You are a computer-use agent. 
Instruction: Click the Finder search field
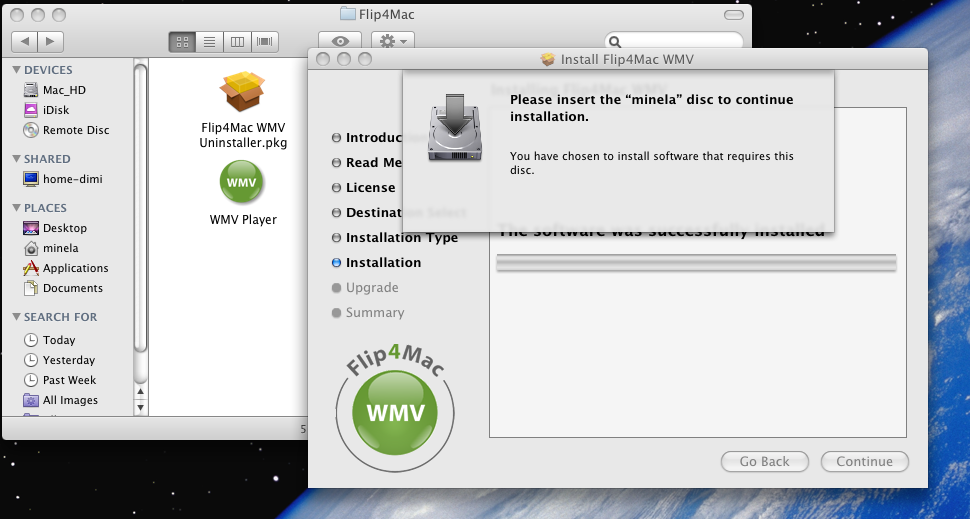click(x=674, y=41)
